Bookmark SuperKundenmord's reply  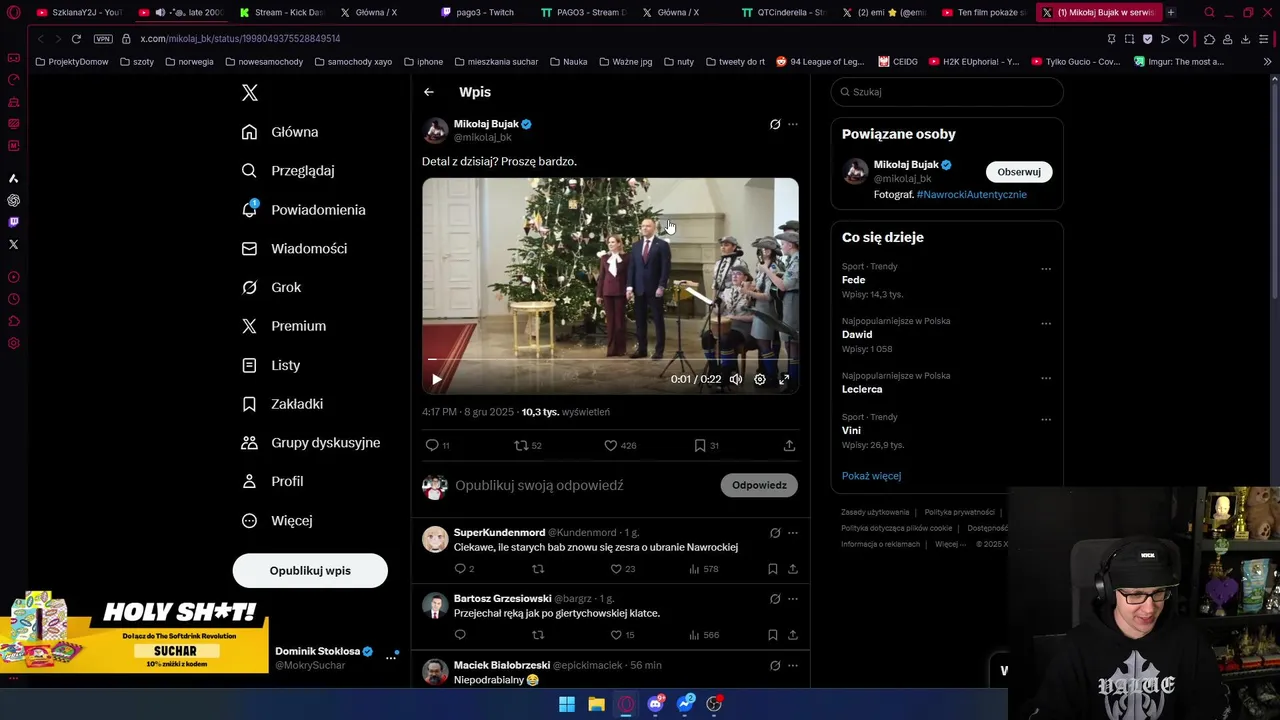[773, 569]
